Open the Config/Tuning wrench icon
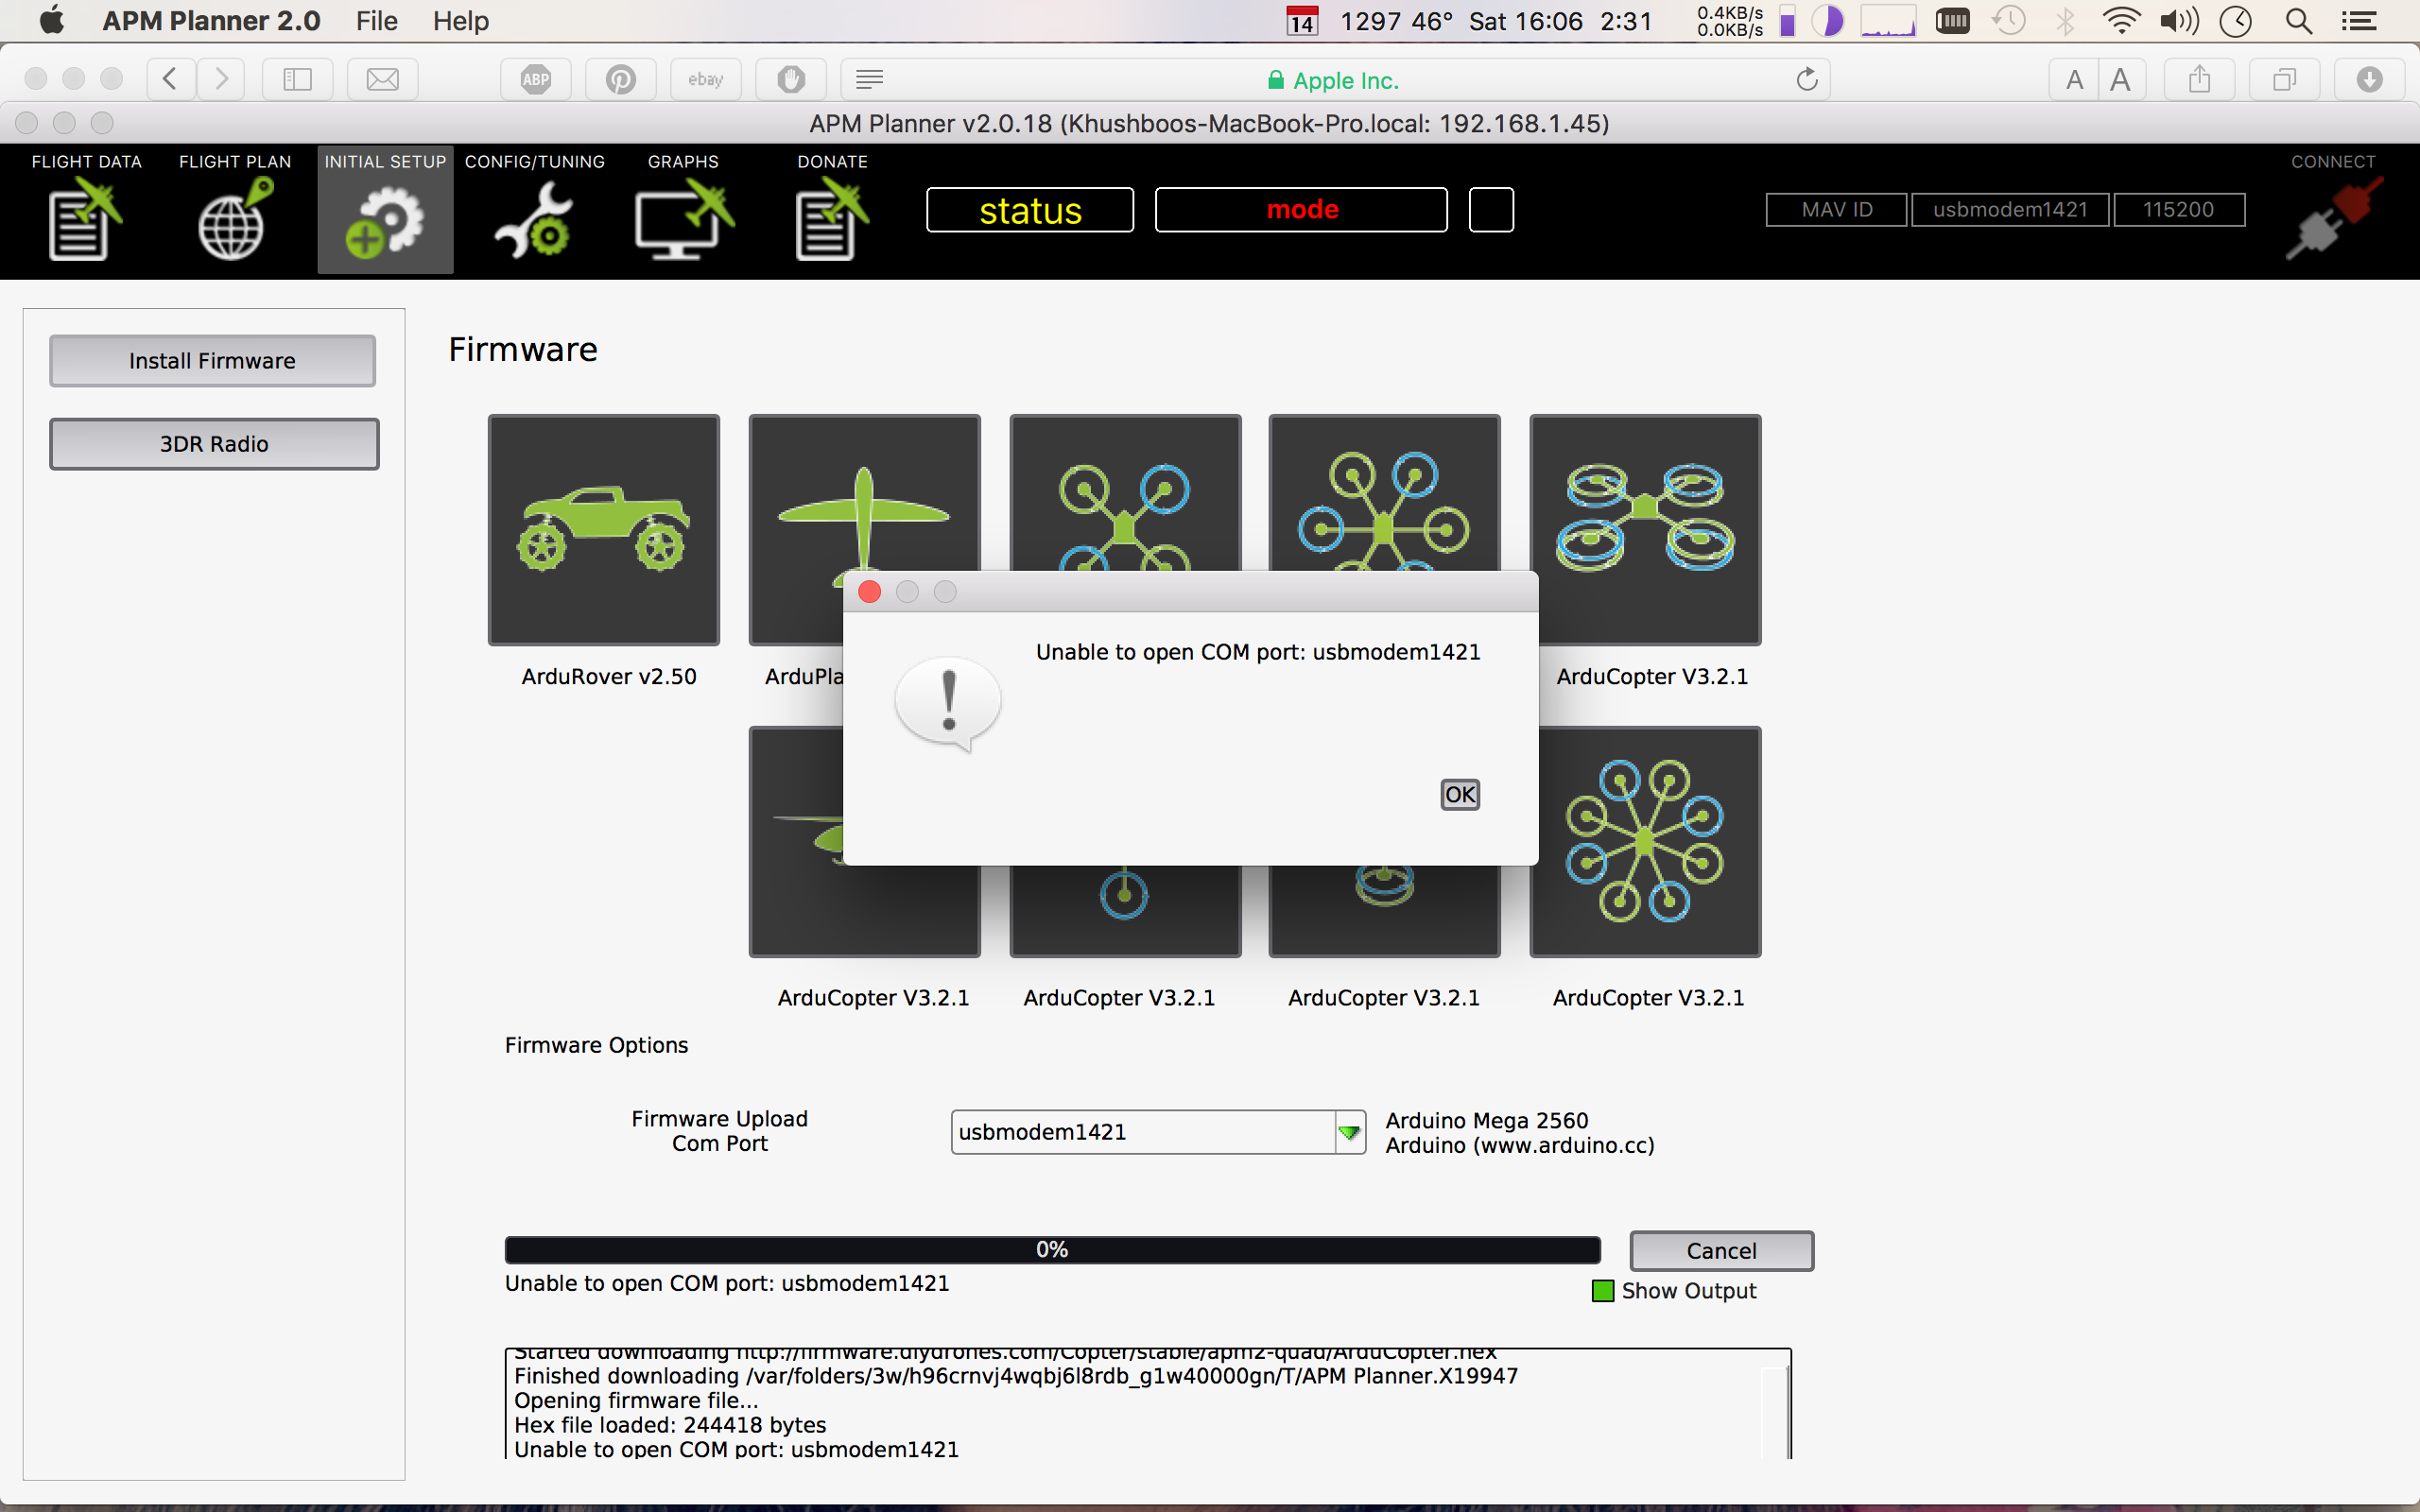This screenshot has width=2420, height=1512. (x=534, y=222)
